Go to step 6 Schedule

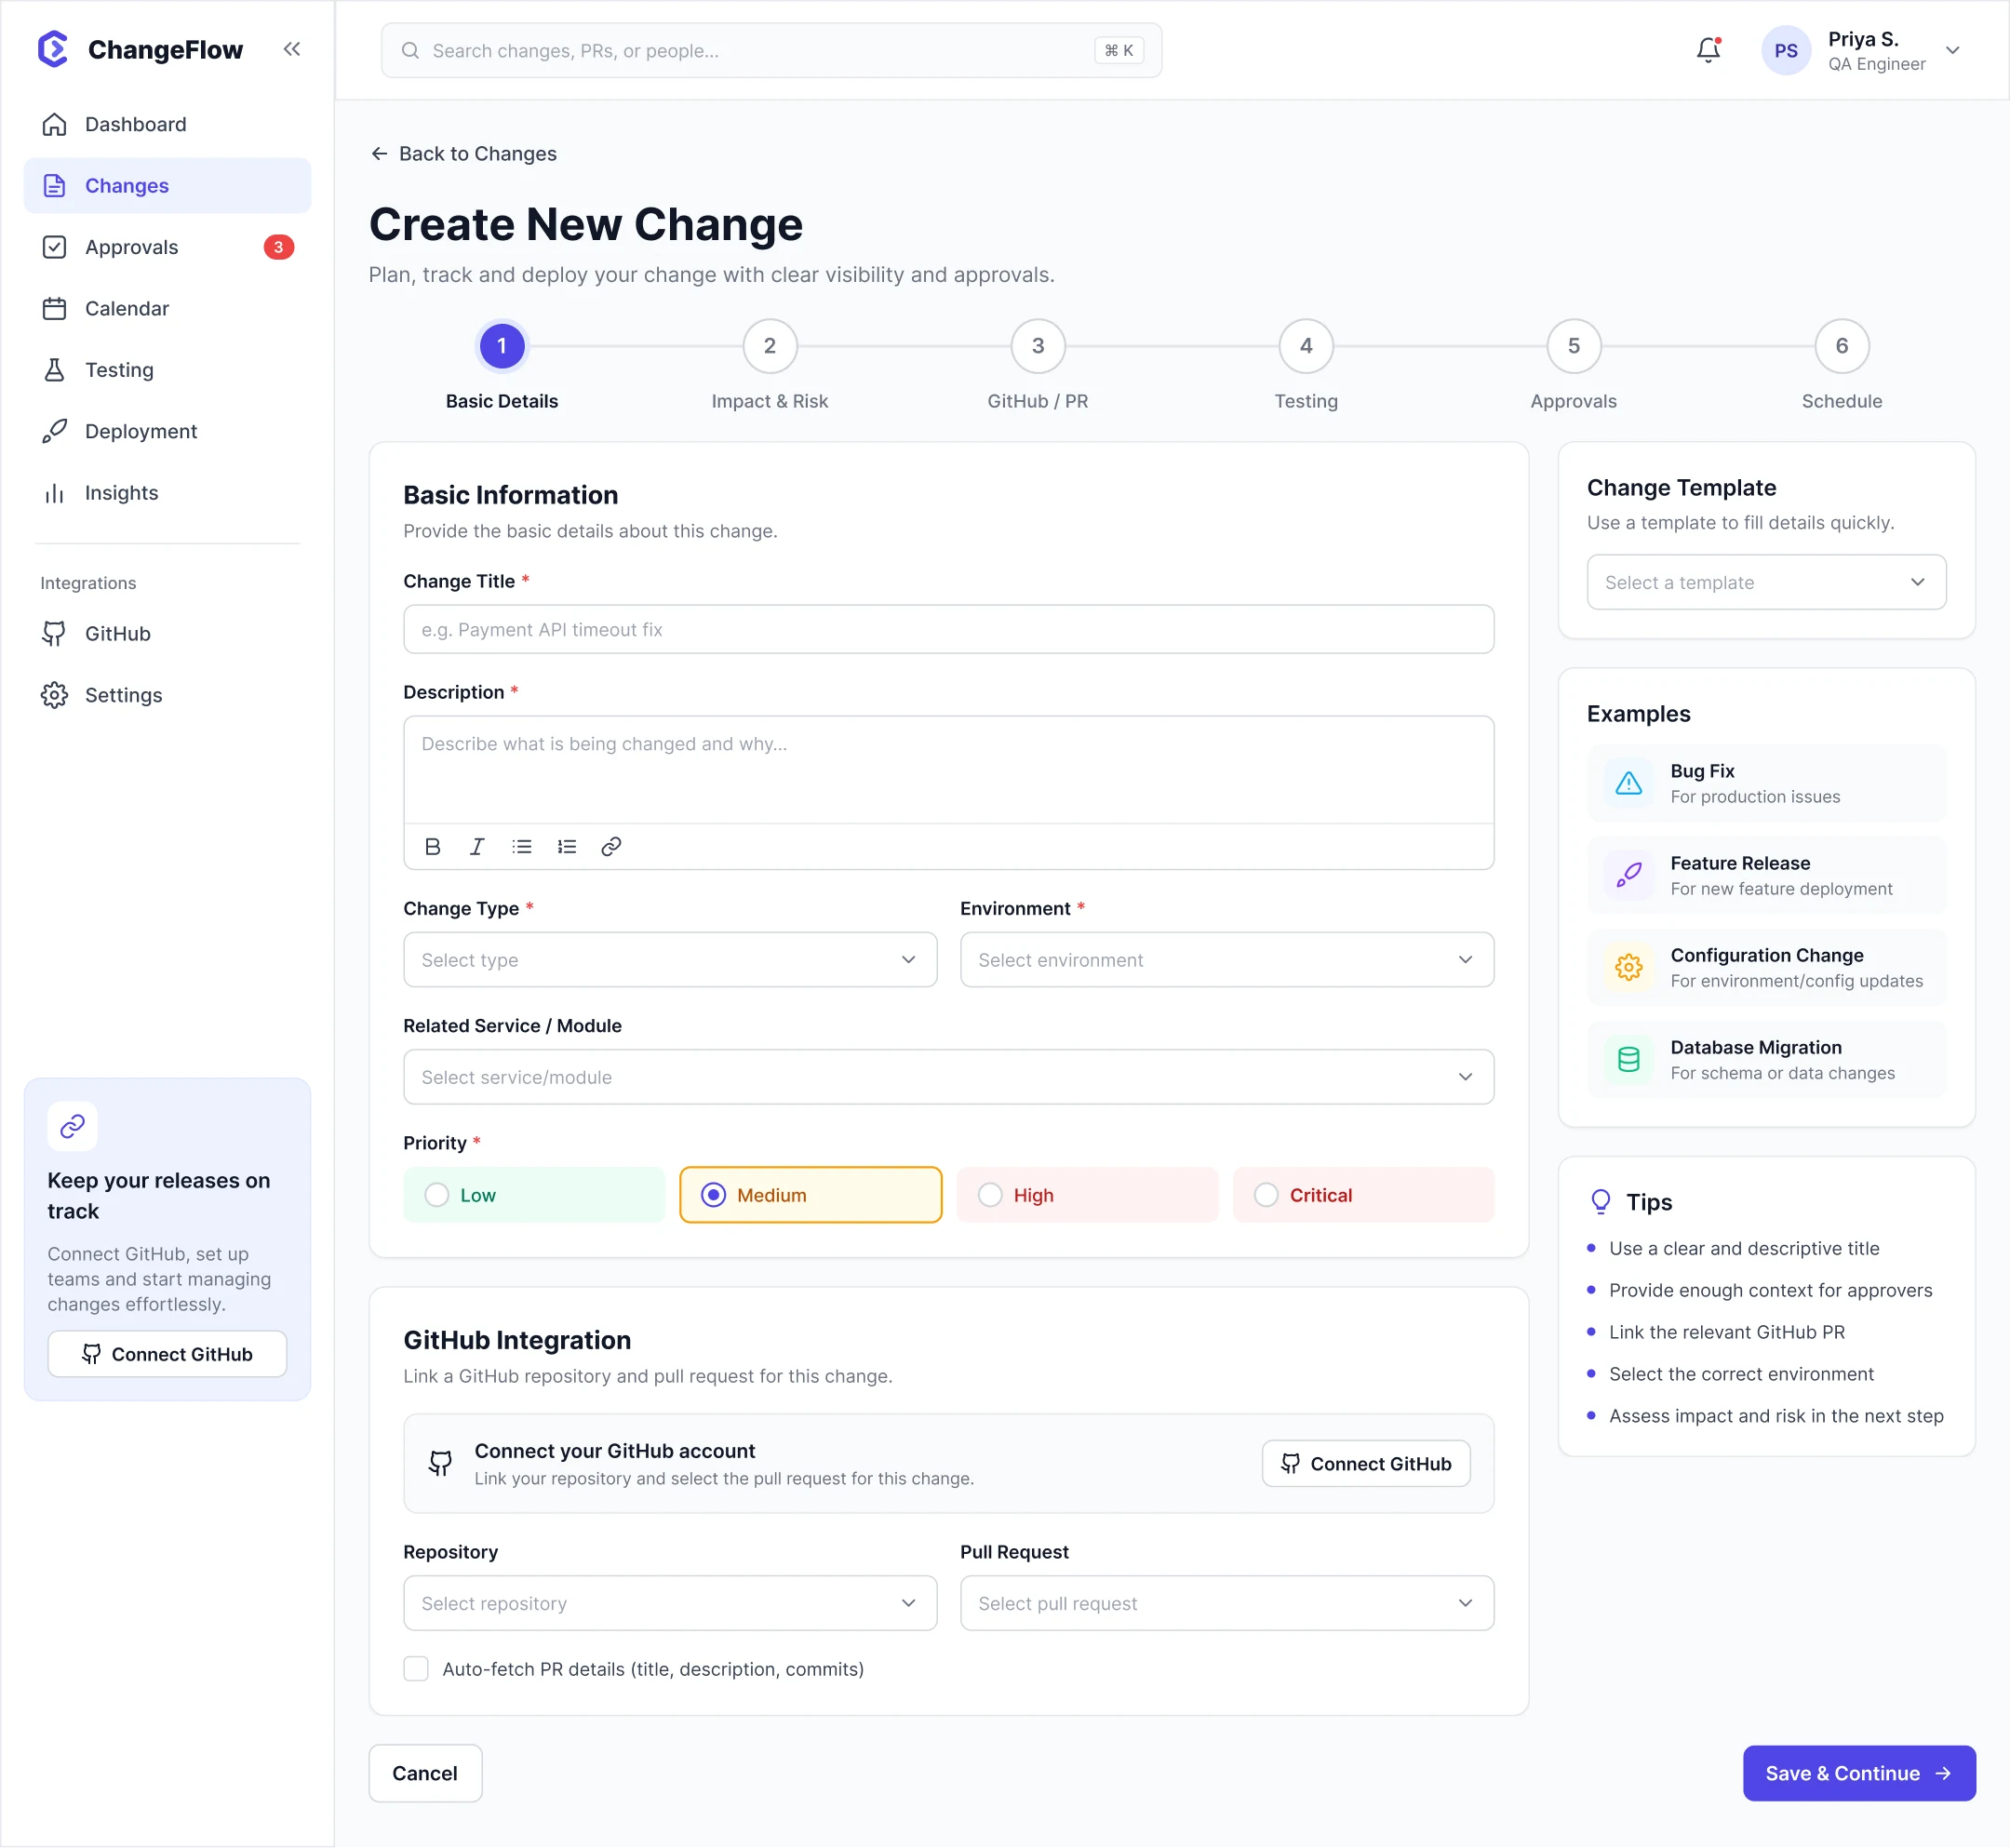(1842, 346)
